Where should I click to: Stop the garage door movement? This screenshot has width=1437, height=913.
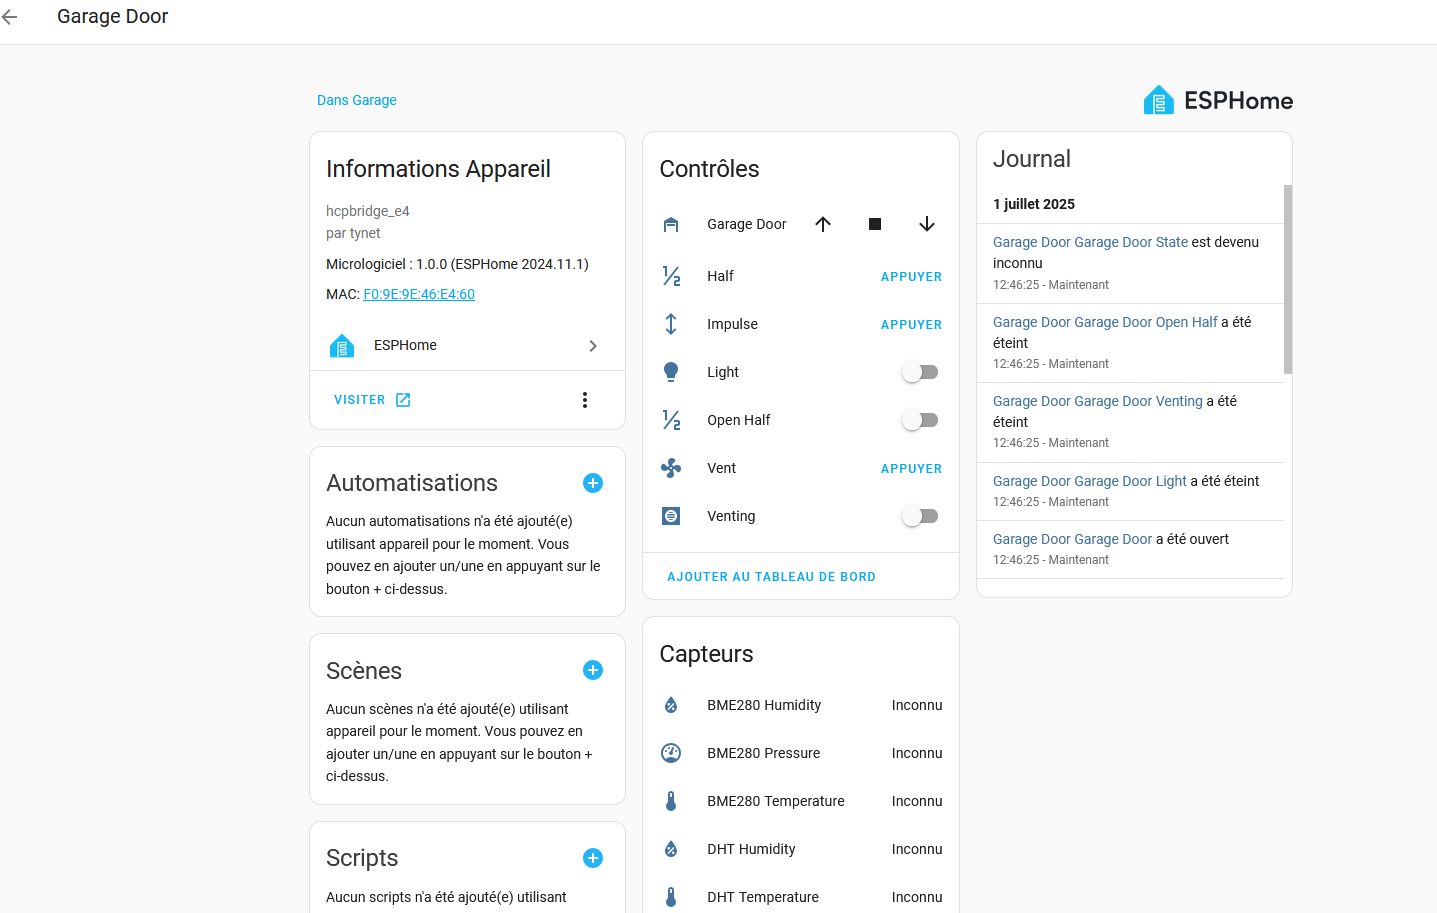pyautogui.click(x=875, y=224)
